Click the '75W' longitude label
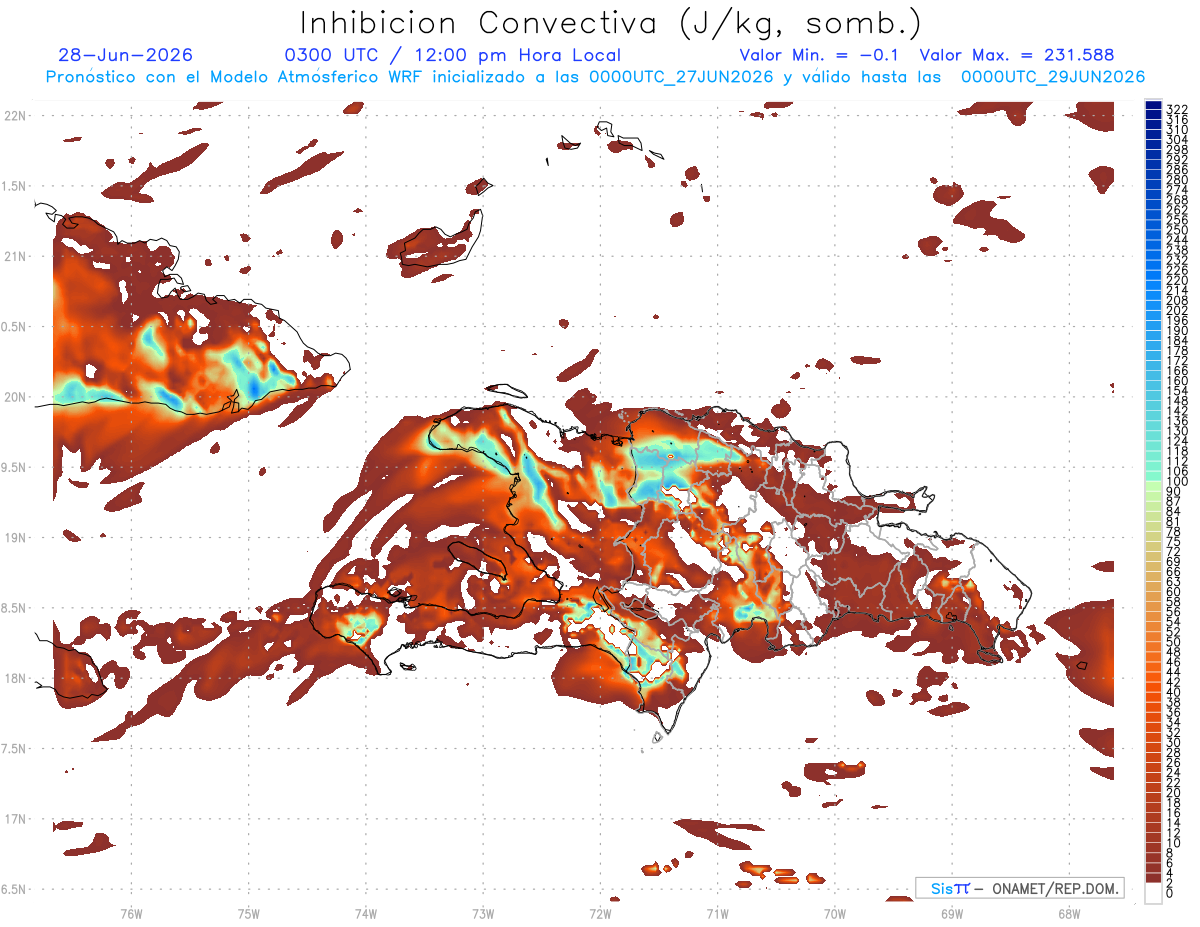Viewport: 1200px width, 927px height. pos(249,913)
